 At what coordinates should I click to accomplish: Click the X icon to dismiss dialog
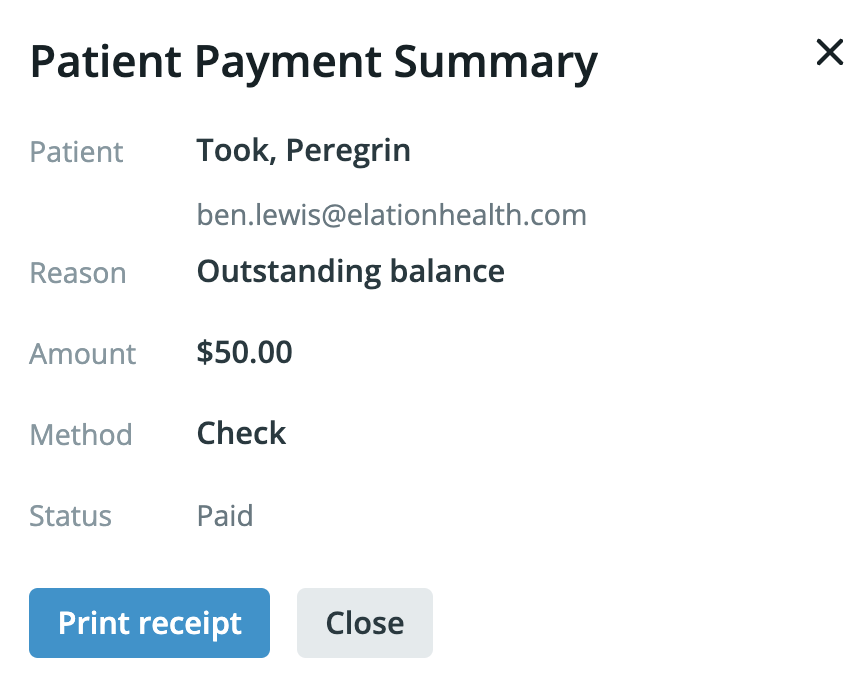point(829,52)
